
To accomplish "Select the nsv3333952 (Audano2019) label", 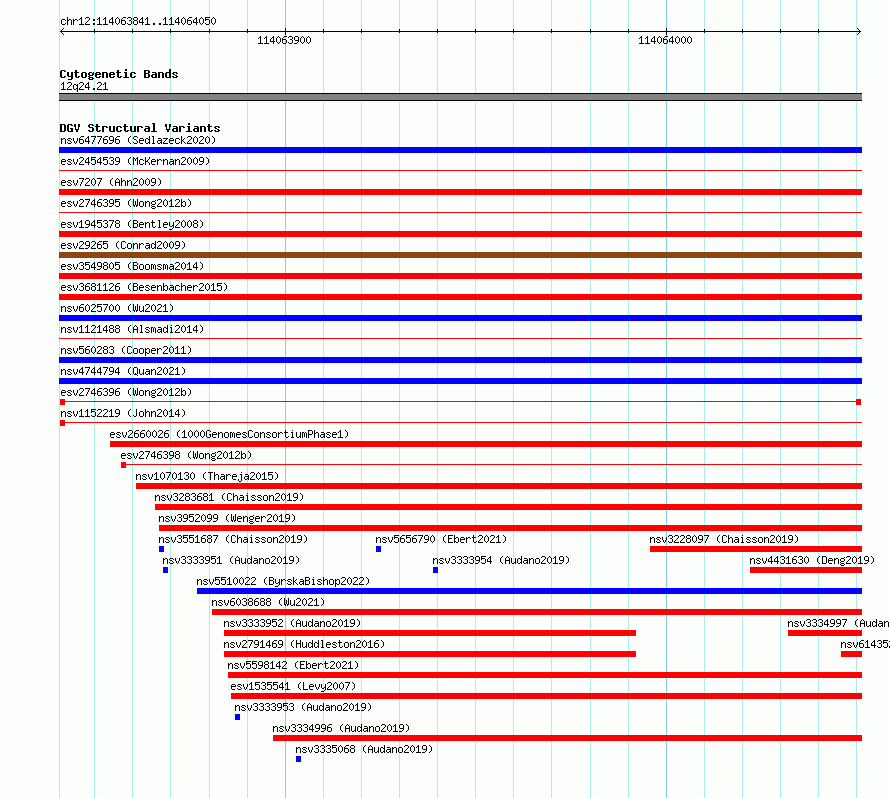I will click(x=292, y=623).
